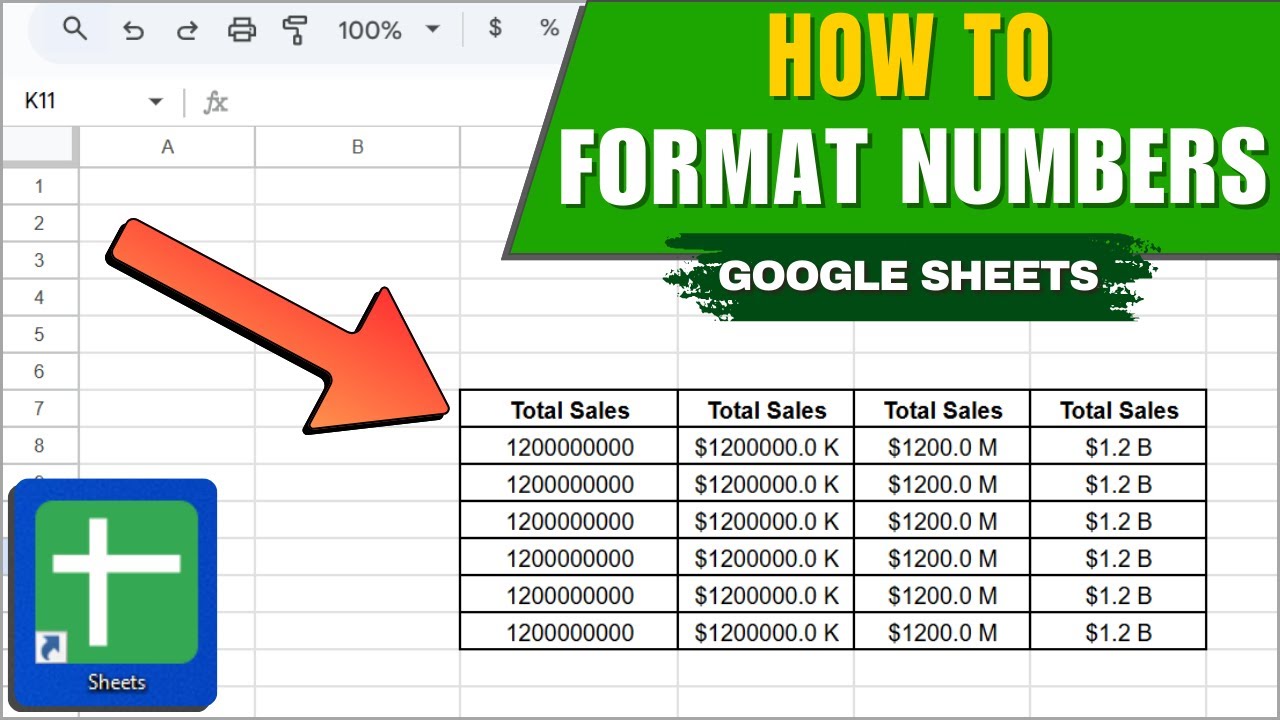
Task: Select the 1200000000 cell in row 8
Action: (569, 447)
